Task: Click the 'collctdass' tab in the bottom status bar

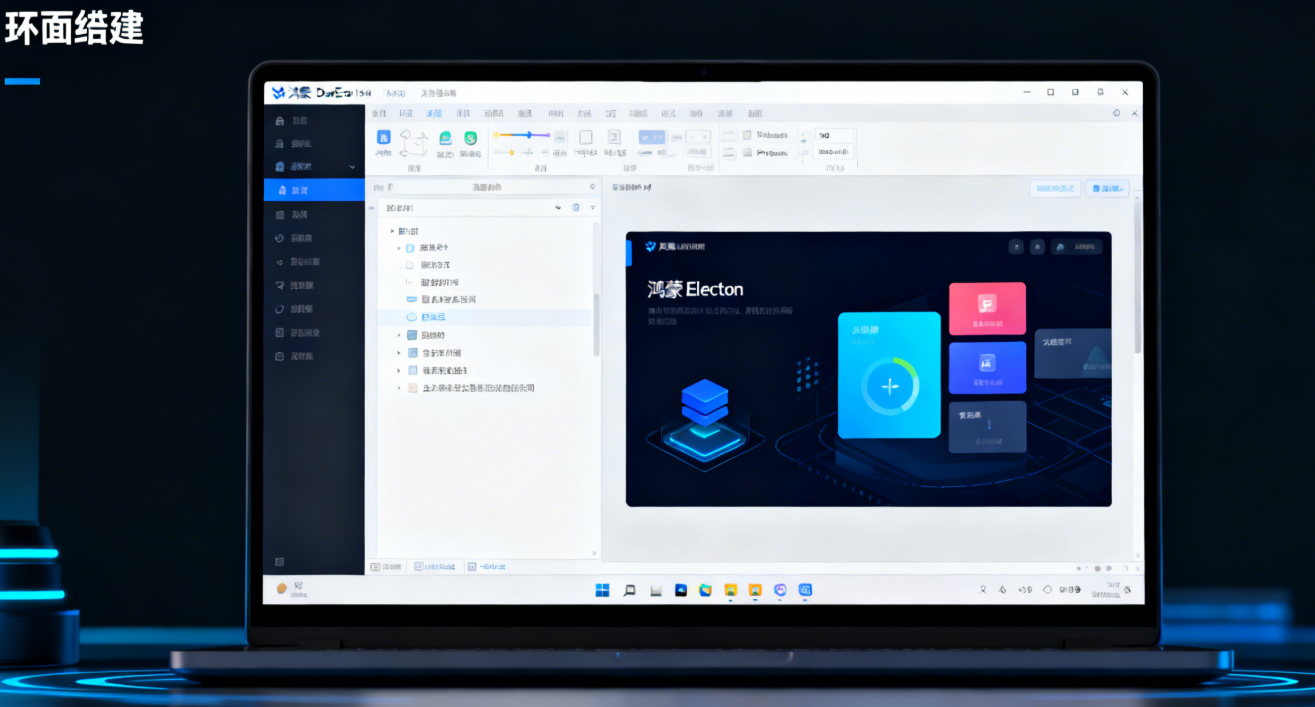Action: click(433, 566)
